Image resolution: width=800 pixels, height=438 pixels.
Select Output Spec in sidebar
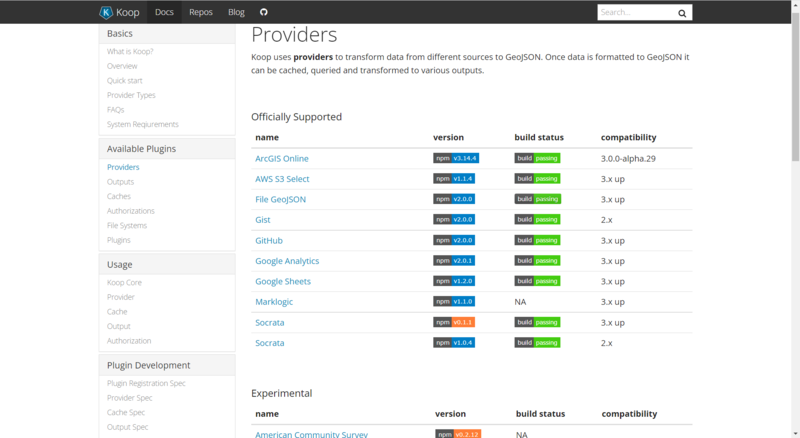coord(128,427)
